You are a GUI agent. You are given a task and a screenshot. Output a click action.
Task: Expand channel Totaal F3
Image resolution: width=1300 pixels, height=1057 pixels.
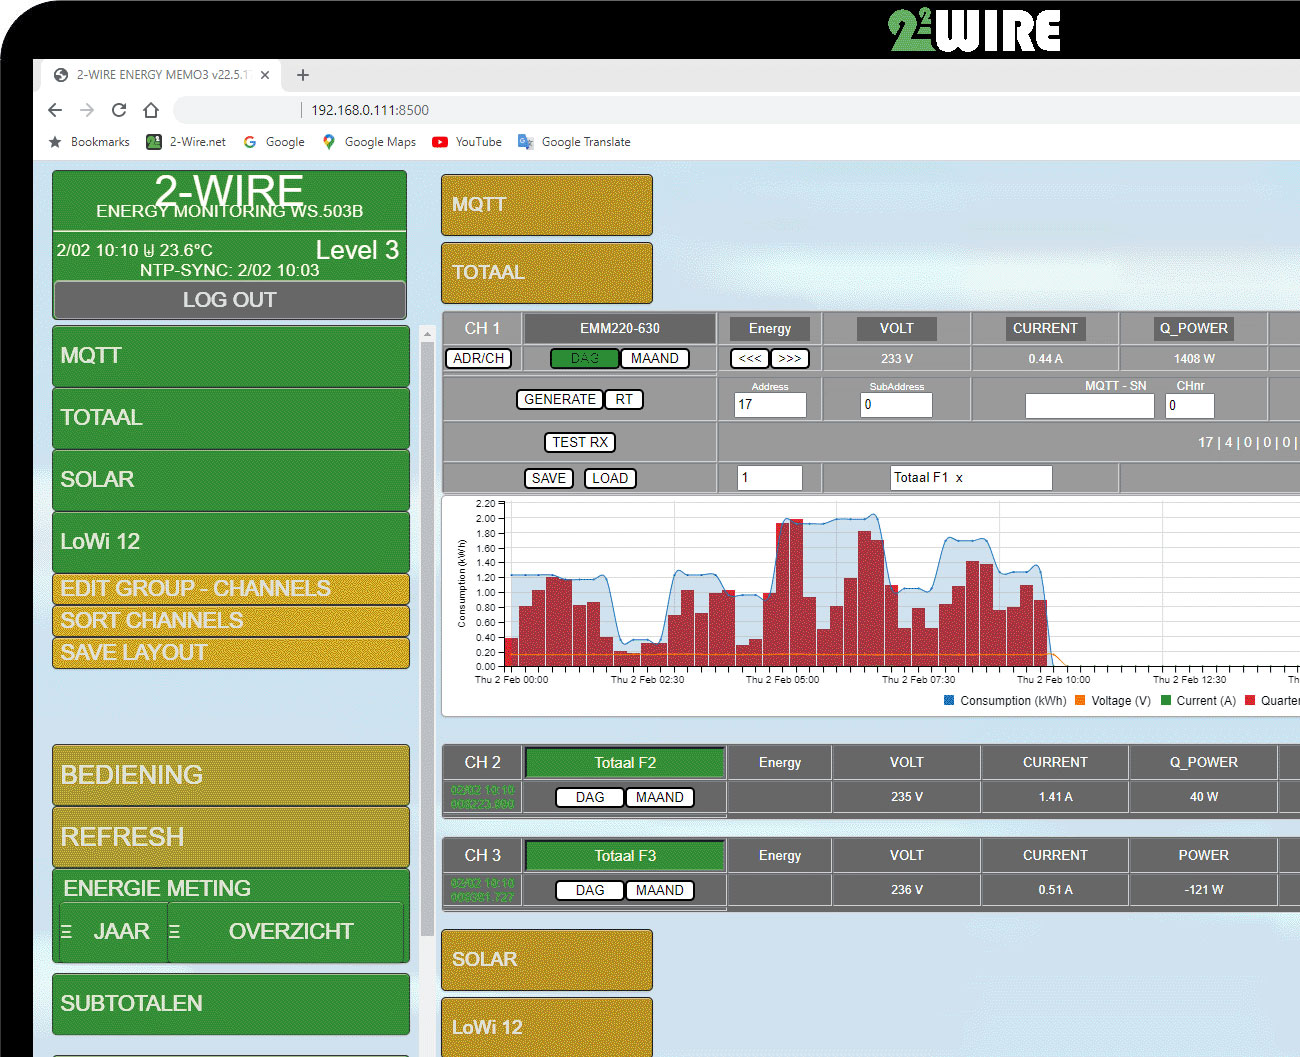coord(625,856)
